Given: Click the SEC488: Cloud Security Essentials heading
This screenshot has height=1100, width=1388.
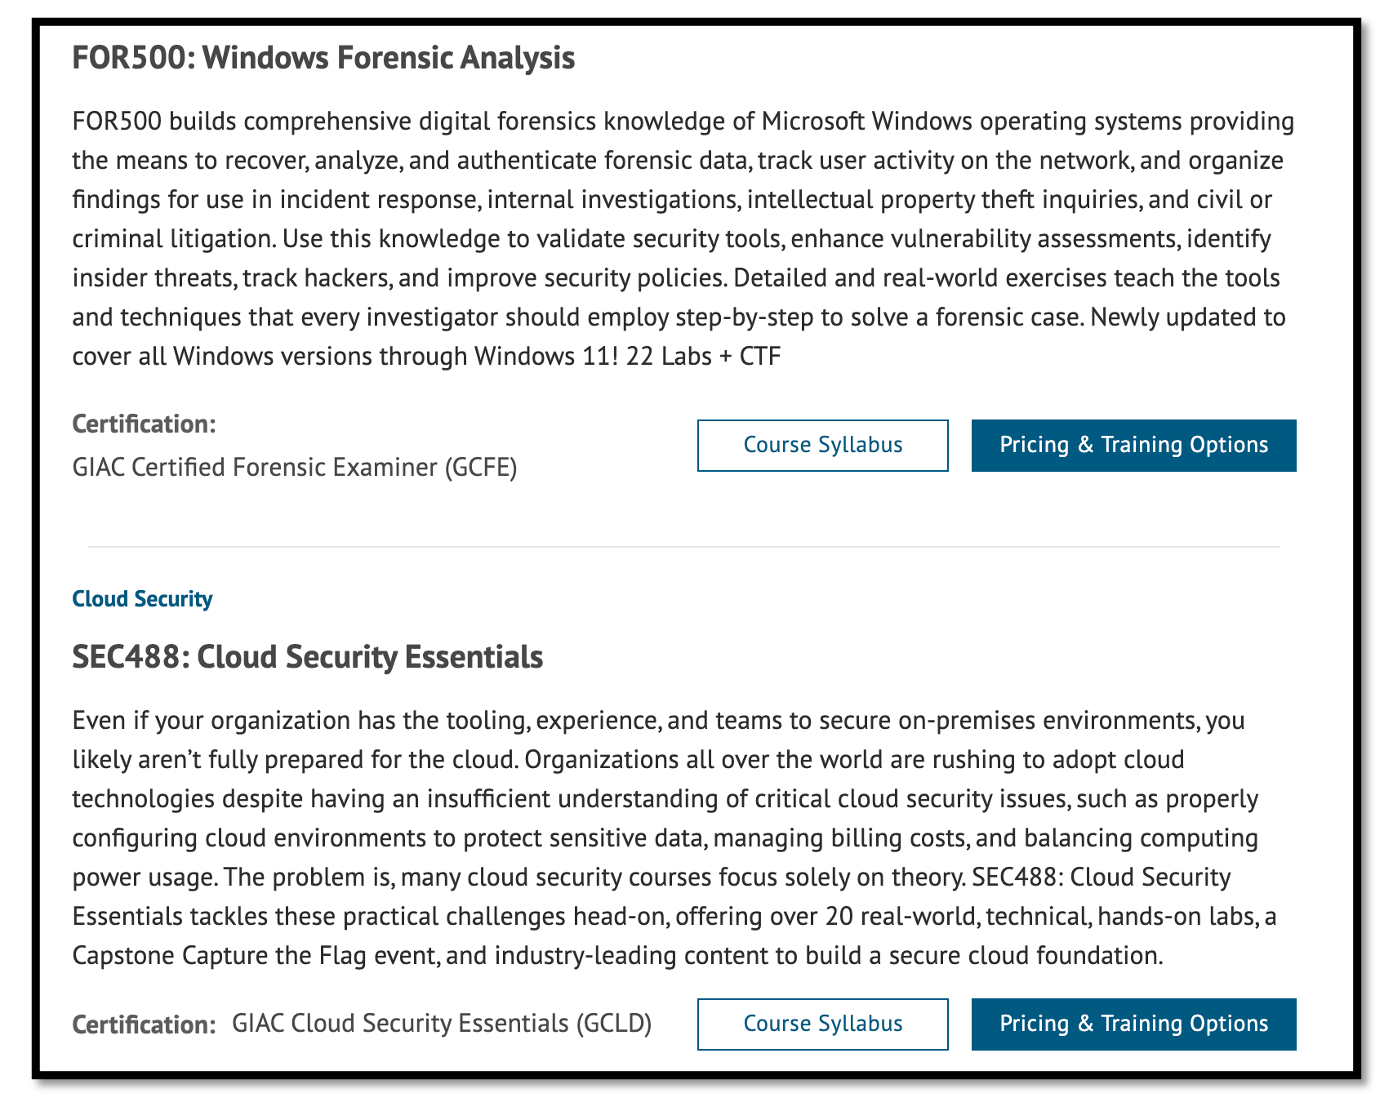Looking at the screenshot, I should [x=308, y=657].
